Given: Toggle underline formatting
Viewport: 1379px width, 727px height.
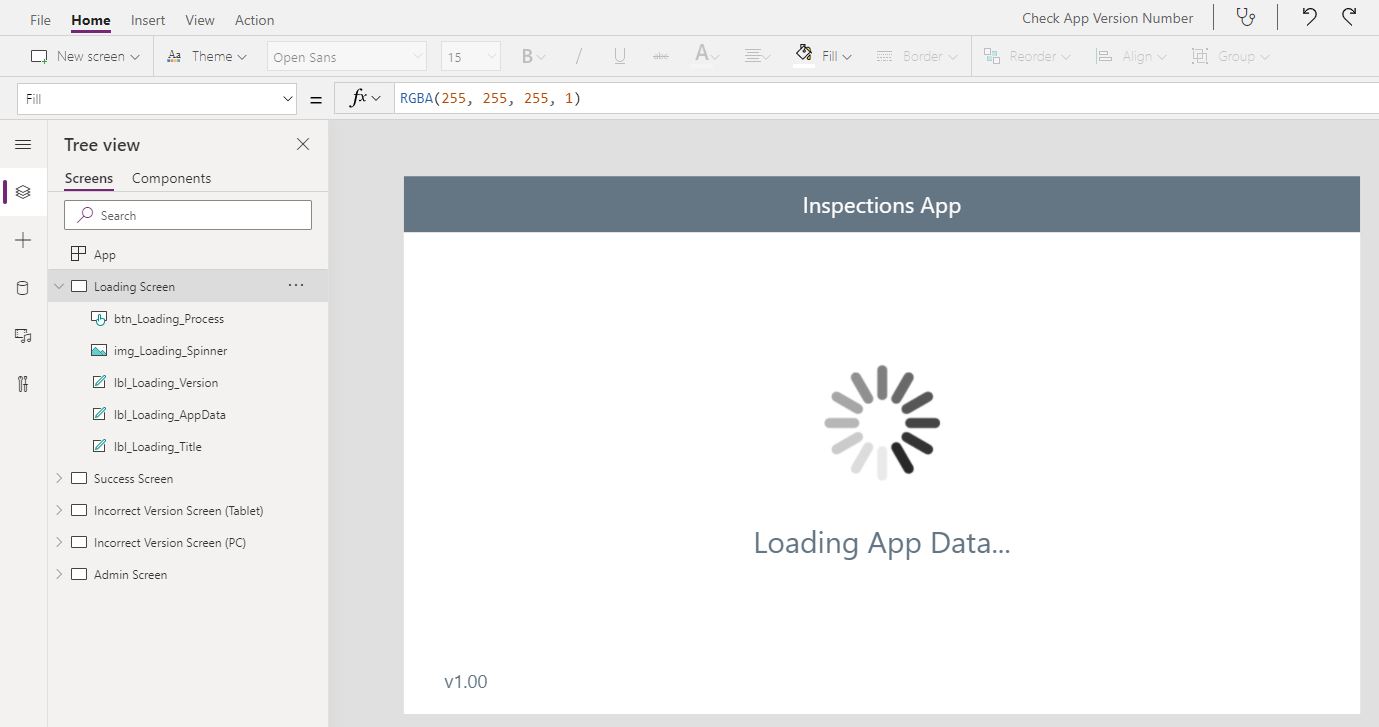Looking at the screenshot, I should (619, 56).
